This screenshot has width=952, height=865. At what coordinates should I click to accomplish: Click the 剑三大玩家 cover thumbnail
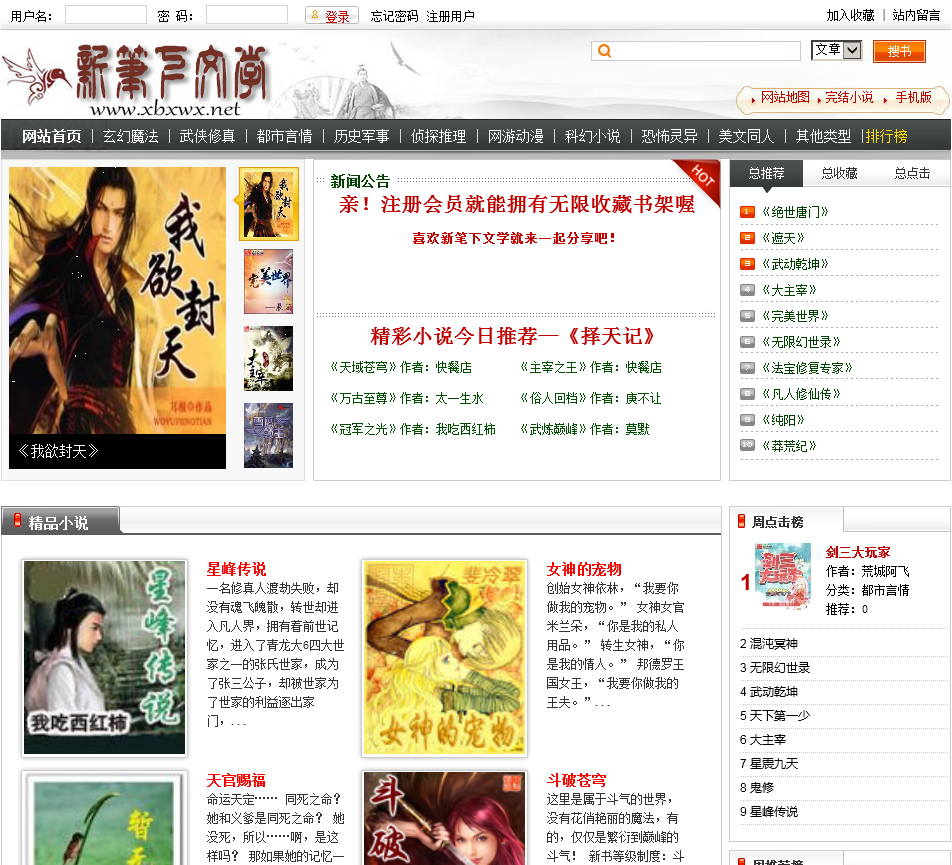click(x=783, y=575)
